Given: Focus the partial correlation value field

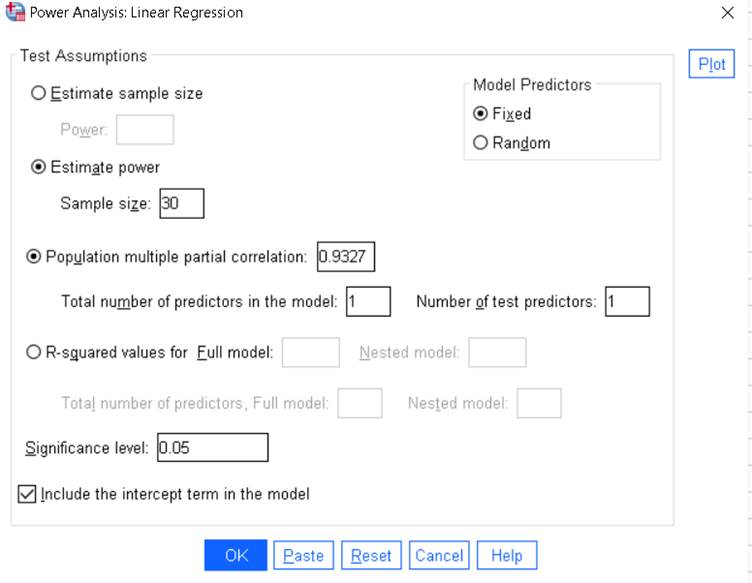Looking at the screenshot, I should click(345, 257).
